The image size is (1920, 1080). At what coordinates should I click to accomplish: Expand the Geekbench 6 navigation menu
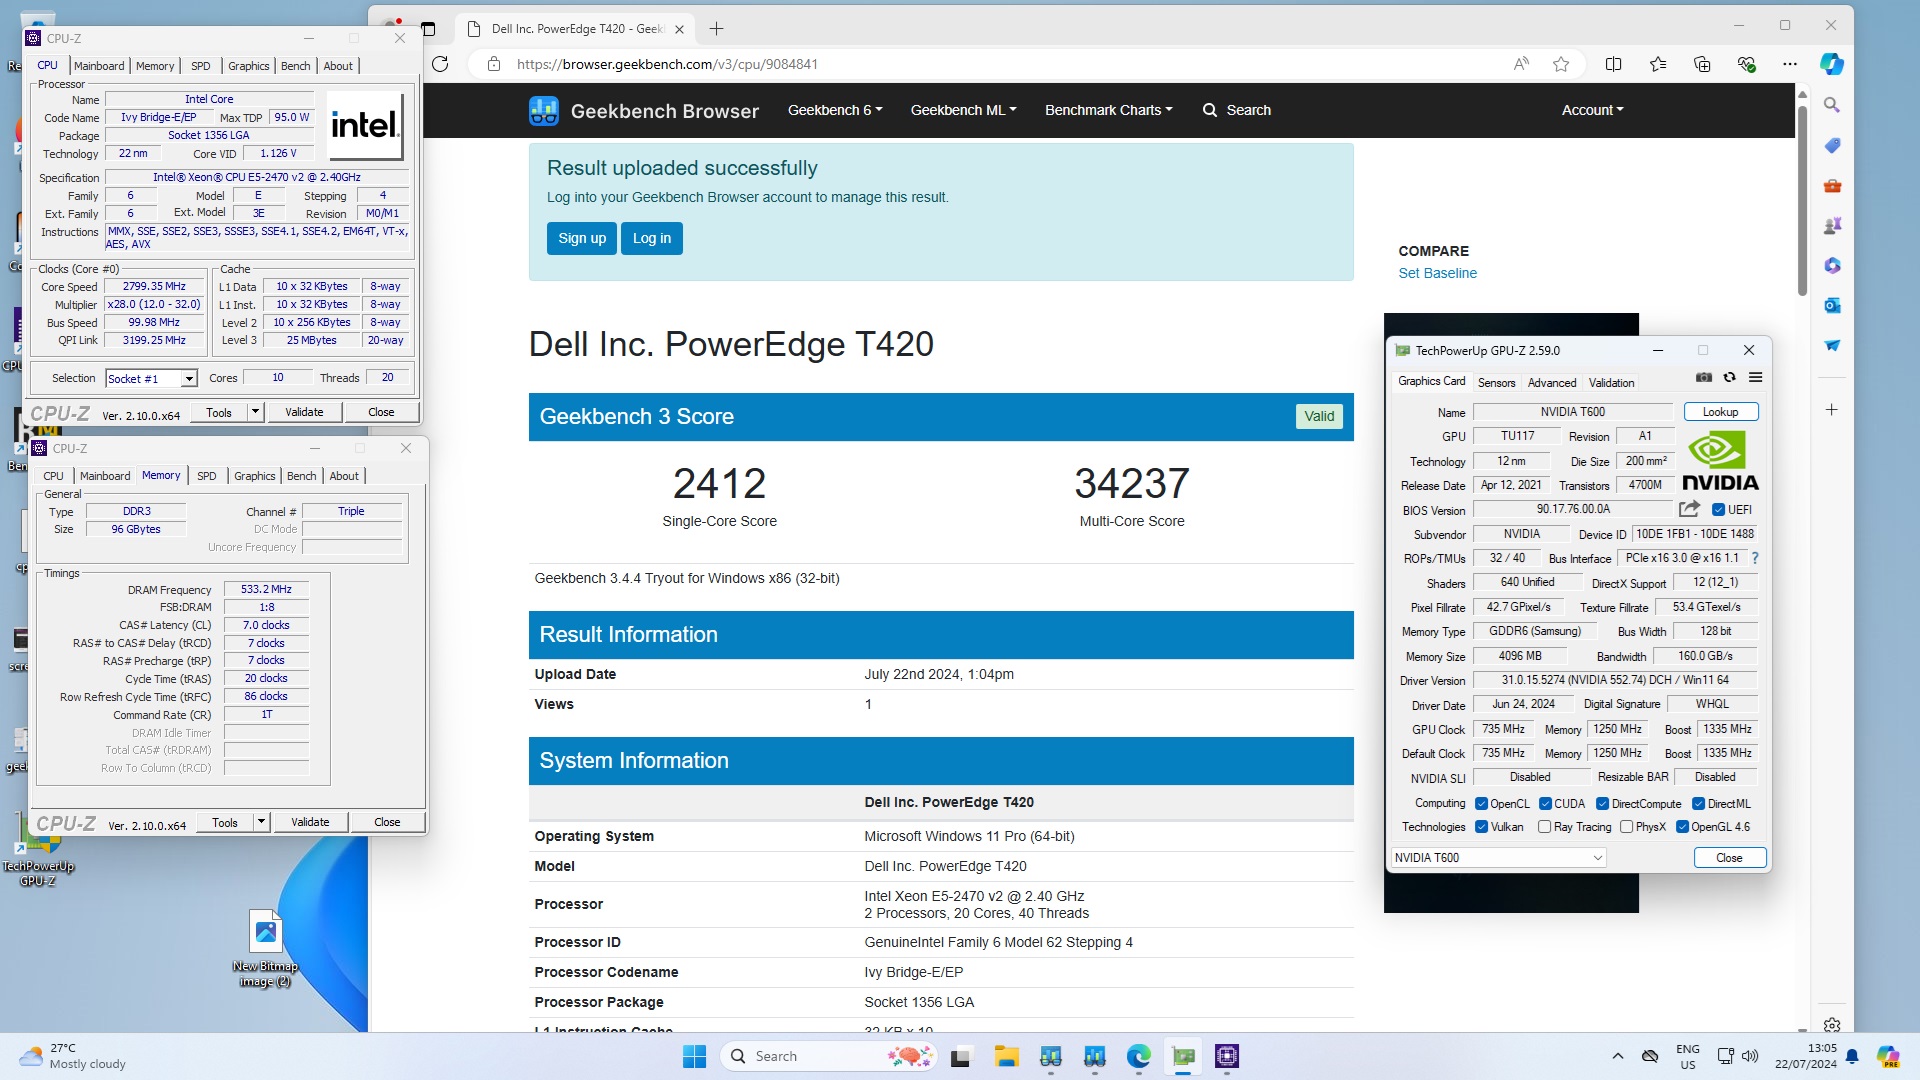point(835,110)
